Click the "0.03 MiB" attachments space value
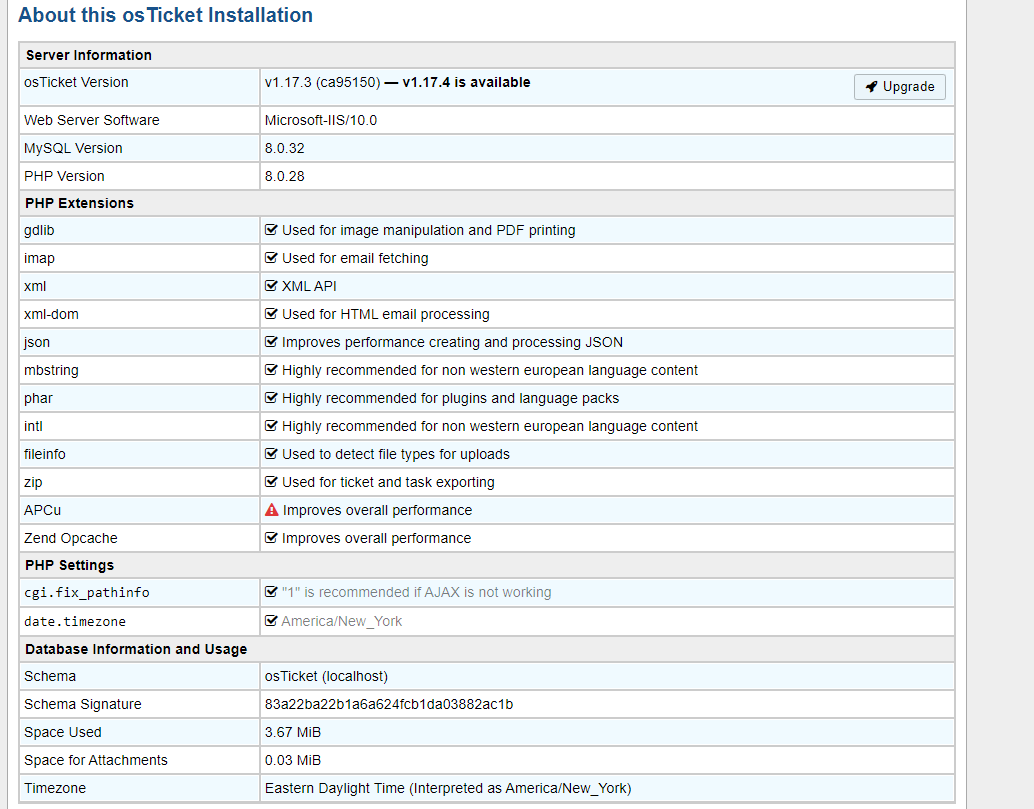Screen dimensions: 1034x809 pyautogui.click(x=293, y=760)
